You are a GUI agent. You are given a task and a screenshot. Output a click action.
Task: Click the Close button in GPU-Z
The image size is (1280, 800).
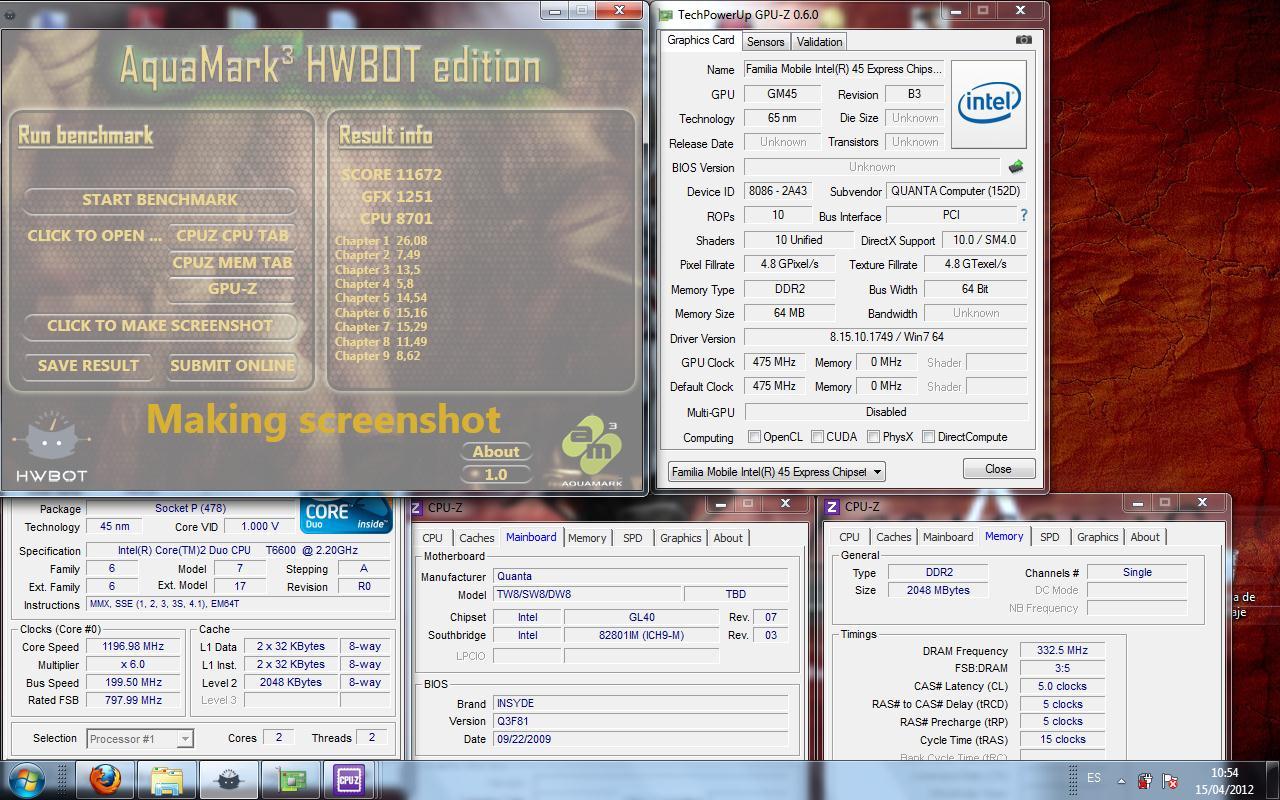tap(998, 469)
